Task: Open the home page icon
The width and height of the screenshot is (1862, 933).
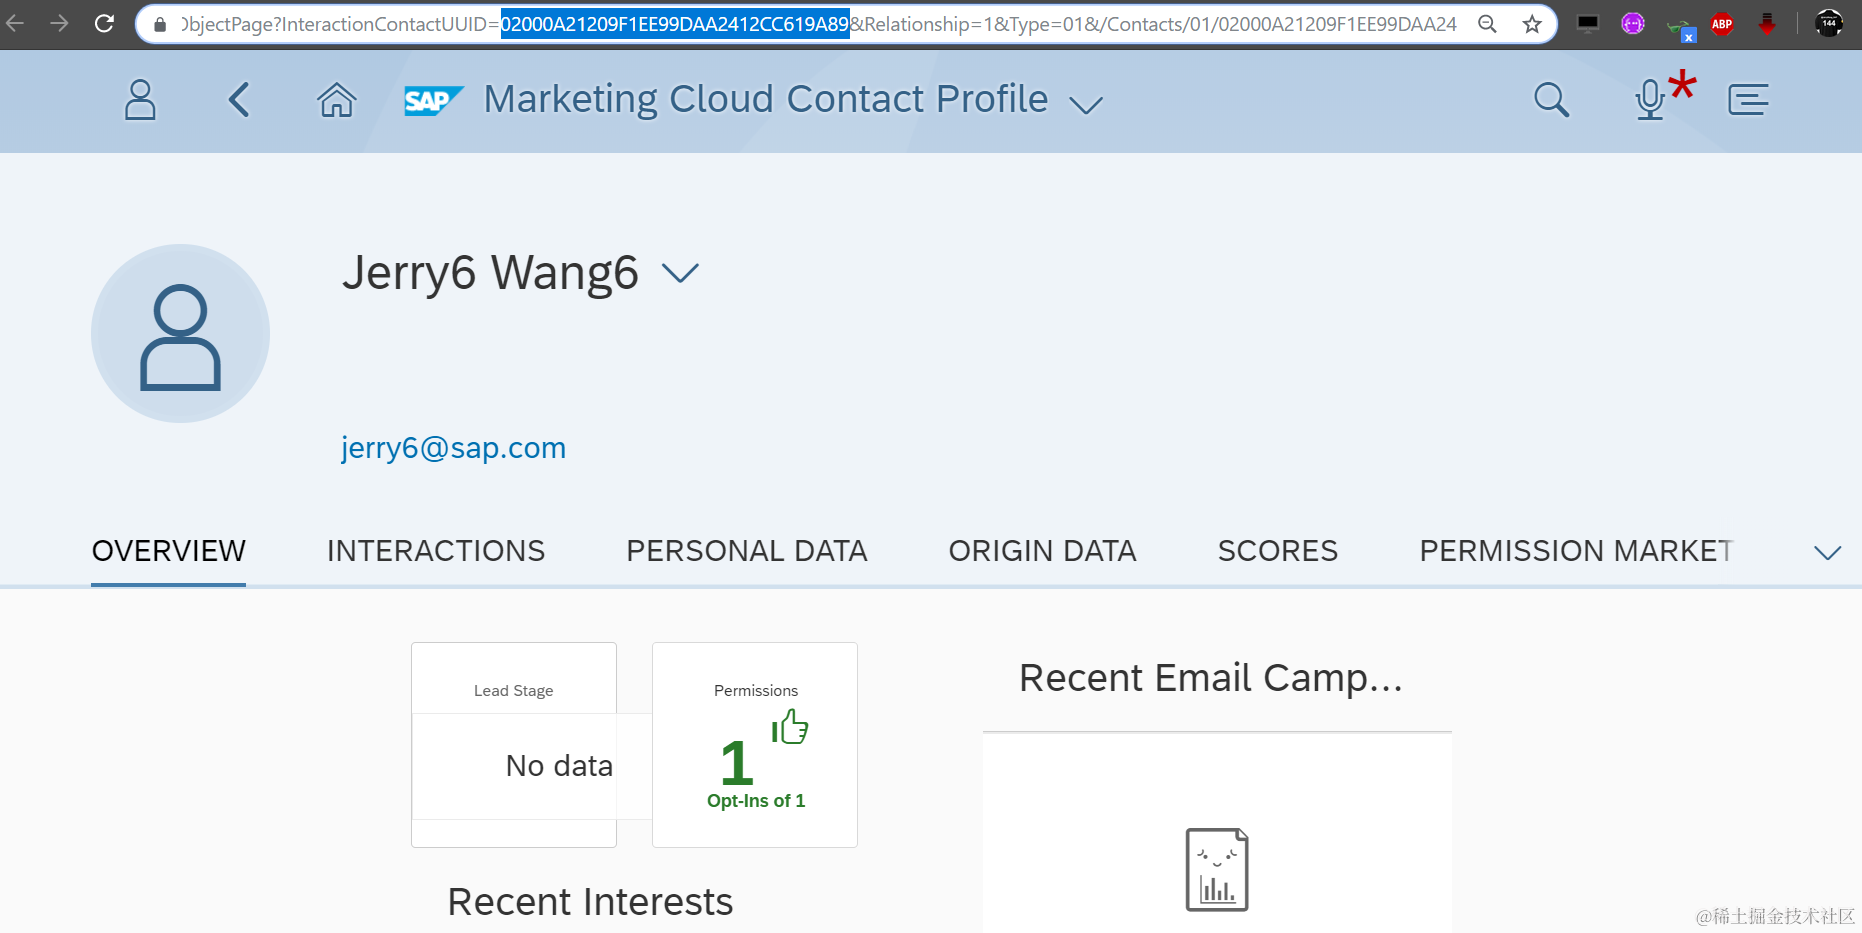Action: (337, 100)
